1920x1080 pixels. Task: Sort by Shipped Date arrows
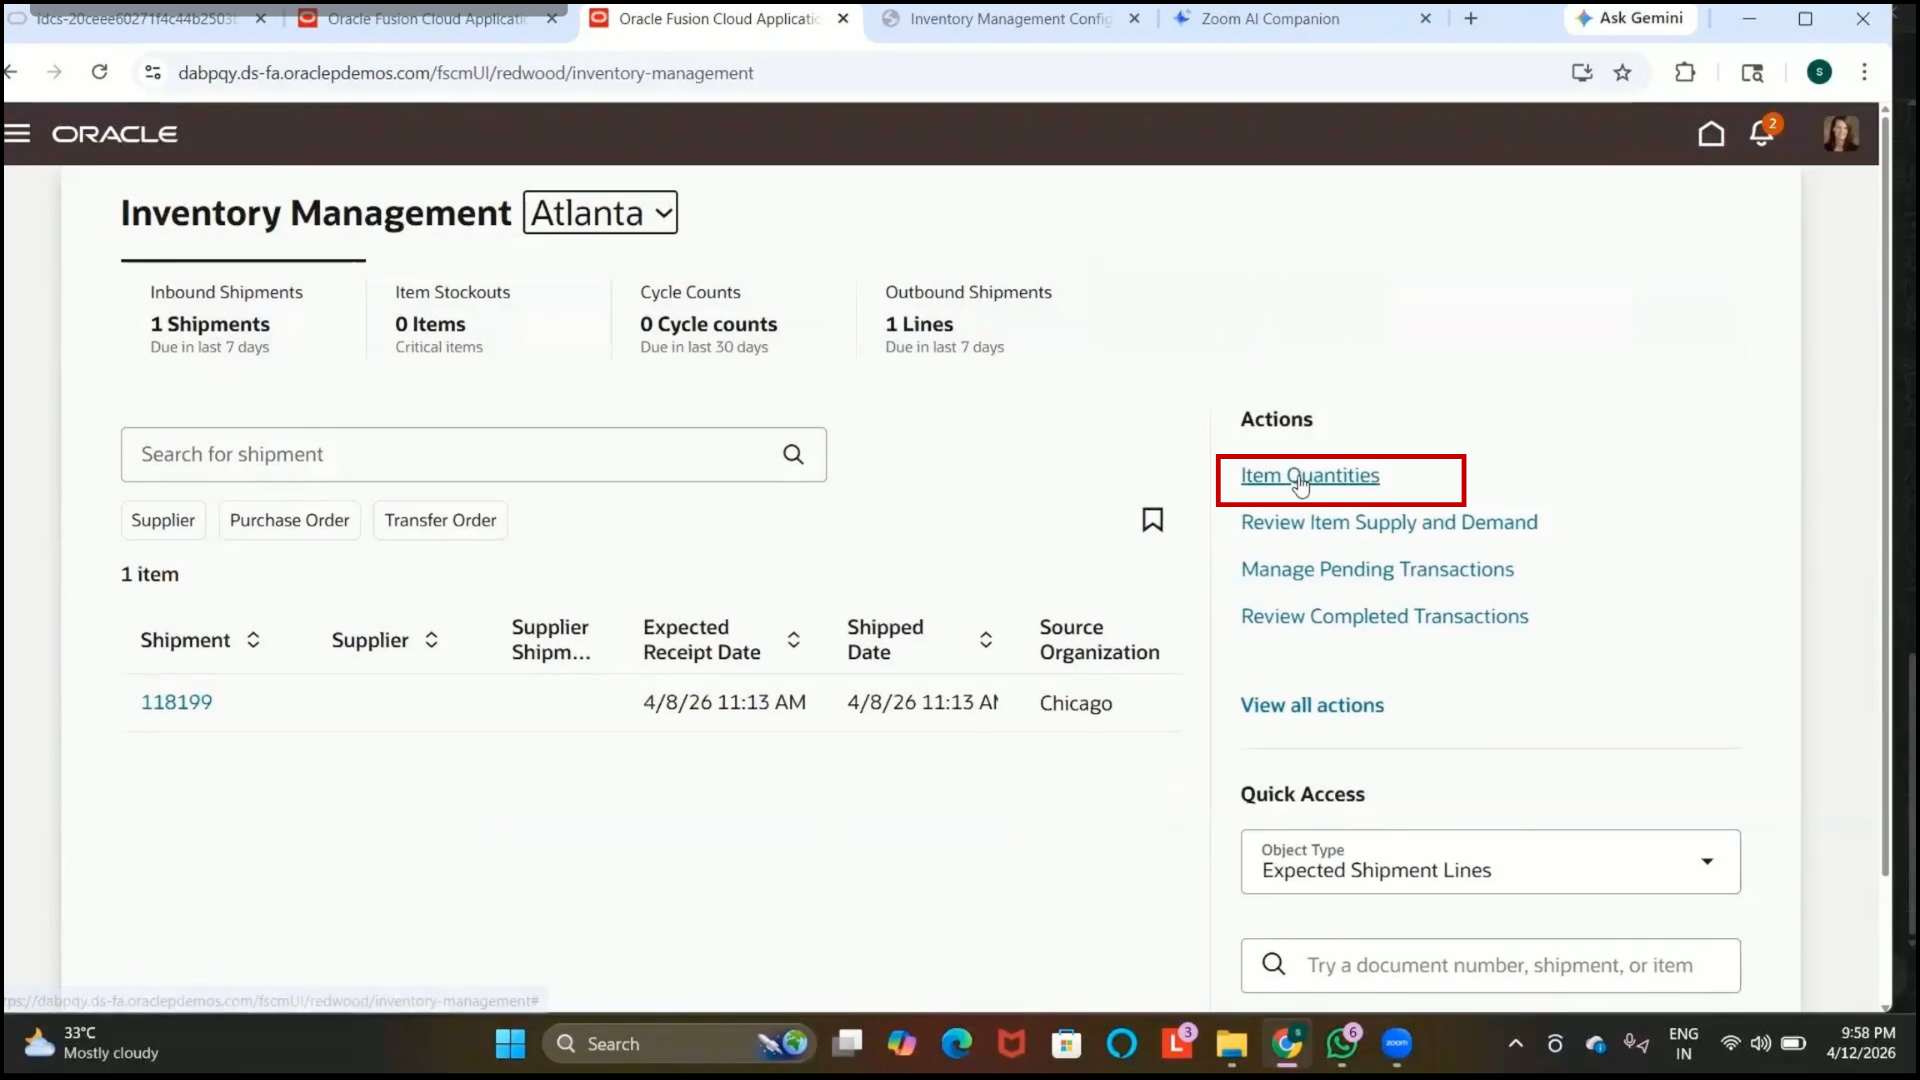click(985, 640)
